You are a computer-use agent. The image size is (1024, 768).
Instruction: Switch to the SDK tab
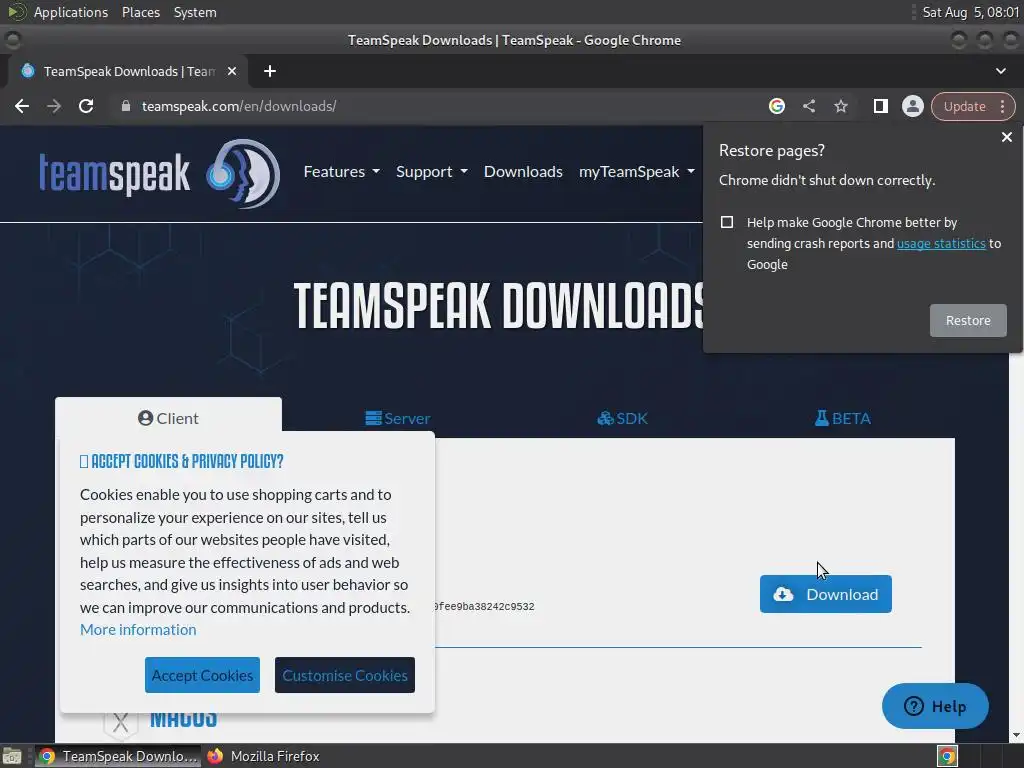click(622, 418)
